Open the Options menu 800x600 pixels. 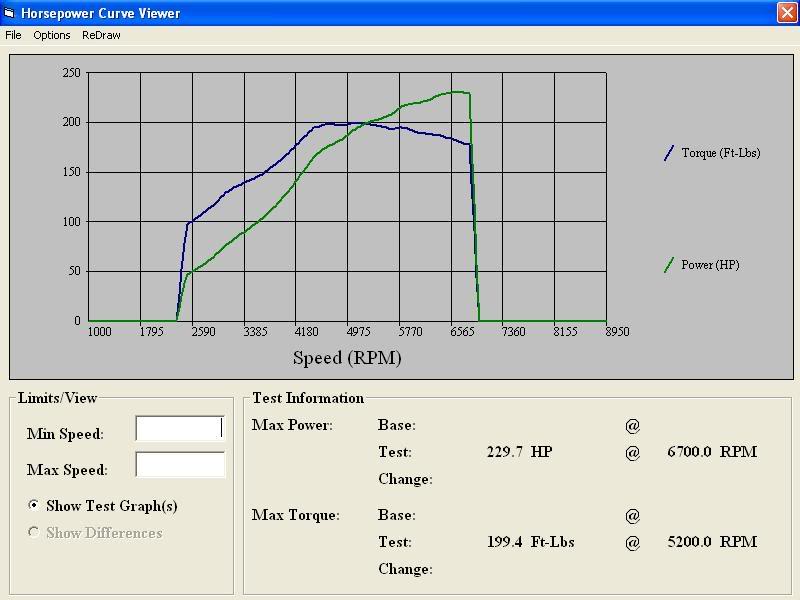click(50, 35)
